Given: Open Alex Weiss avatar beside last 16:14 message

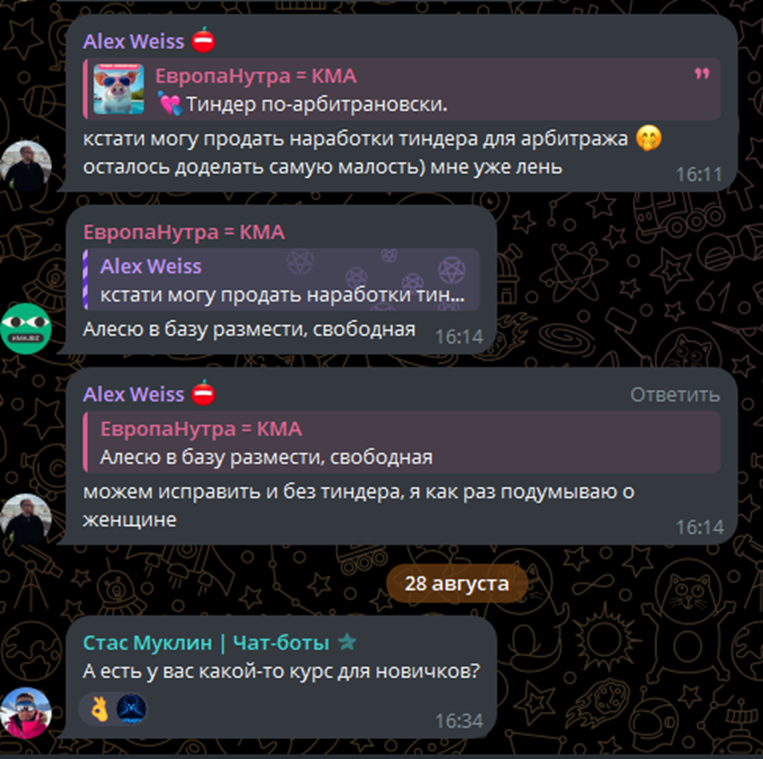Looking at the screenshot, I should tap(26, 519).
